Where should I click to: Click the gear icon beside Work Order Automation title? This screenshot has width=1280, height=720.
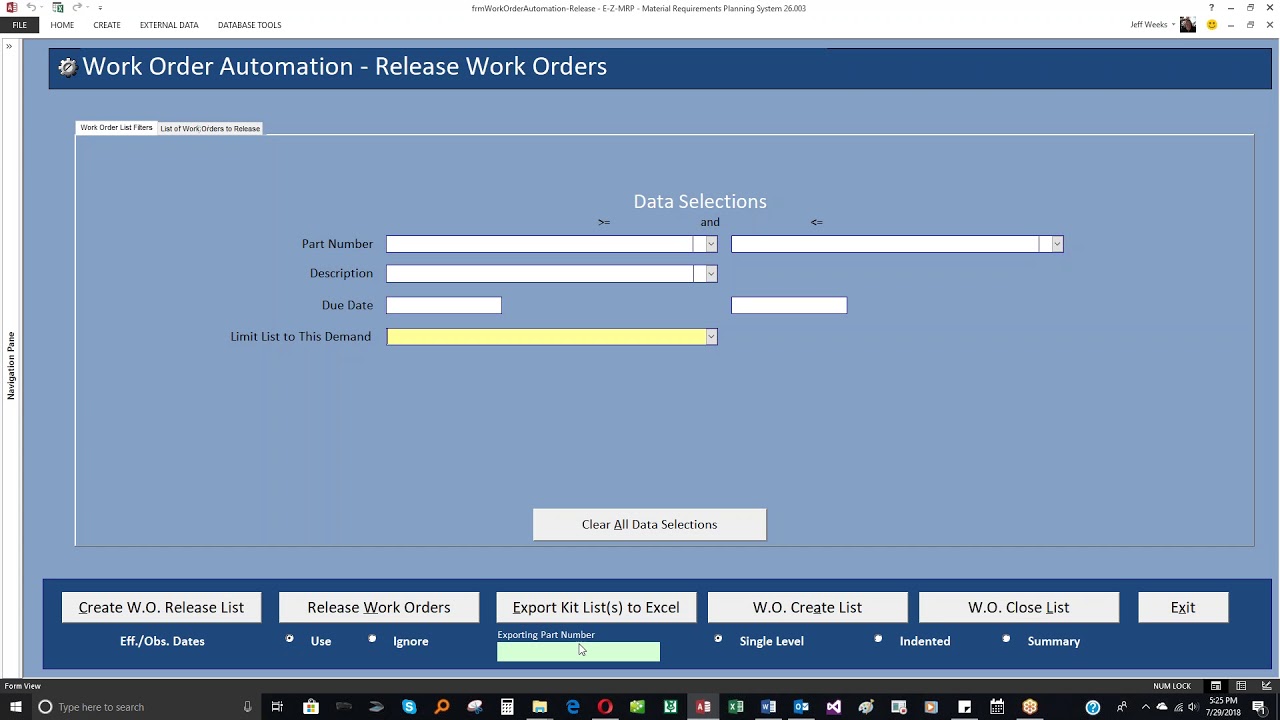pyautogui.click(x=67, y=67)
